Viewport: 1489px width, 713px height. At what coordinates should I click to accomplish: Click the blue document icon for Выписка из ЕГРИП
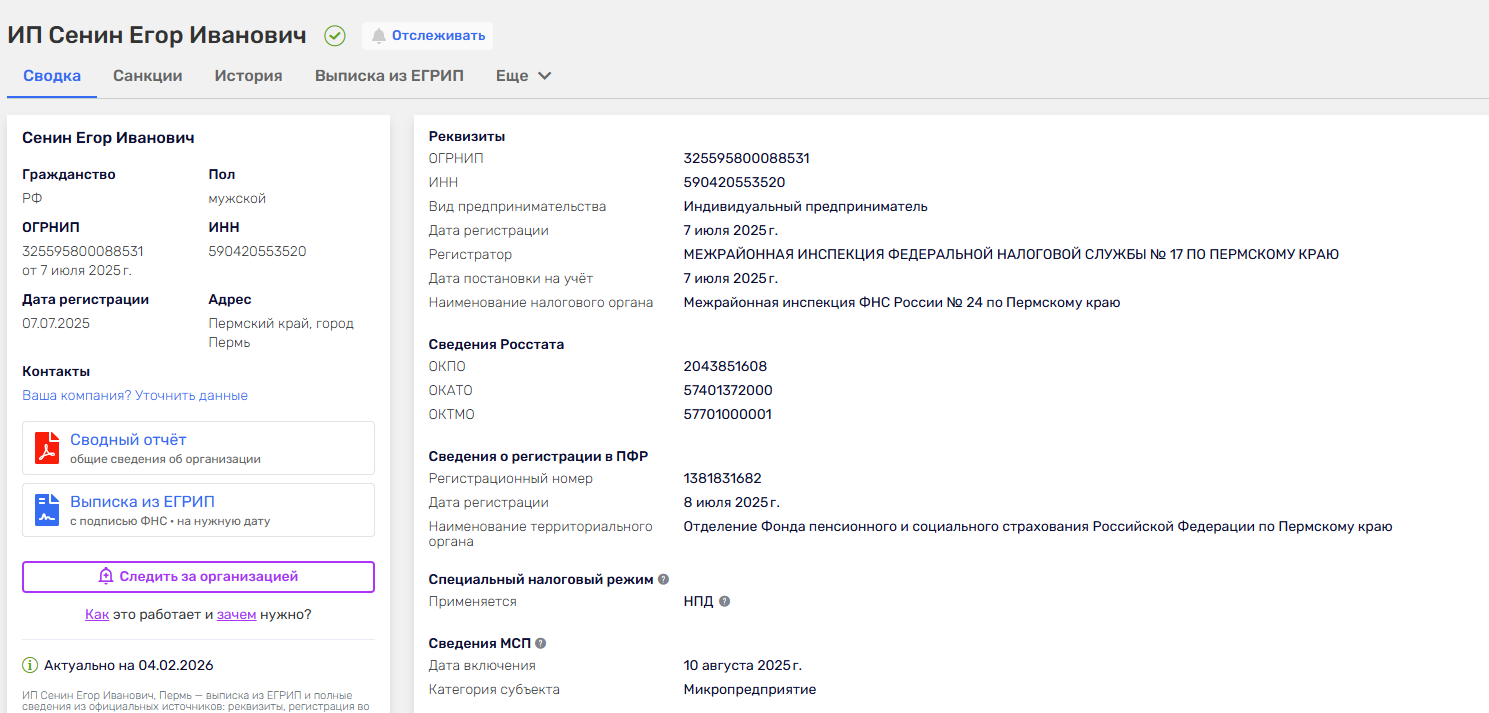click(x=47, y=510)
